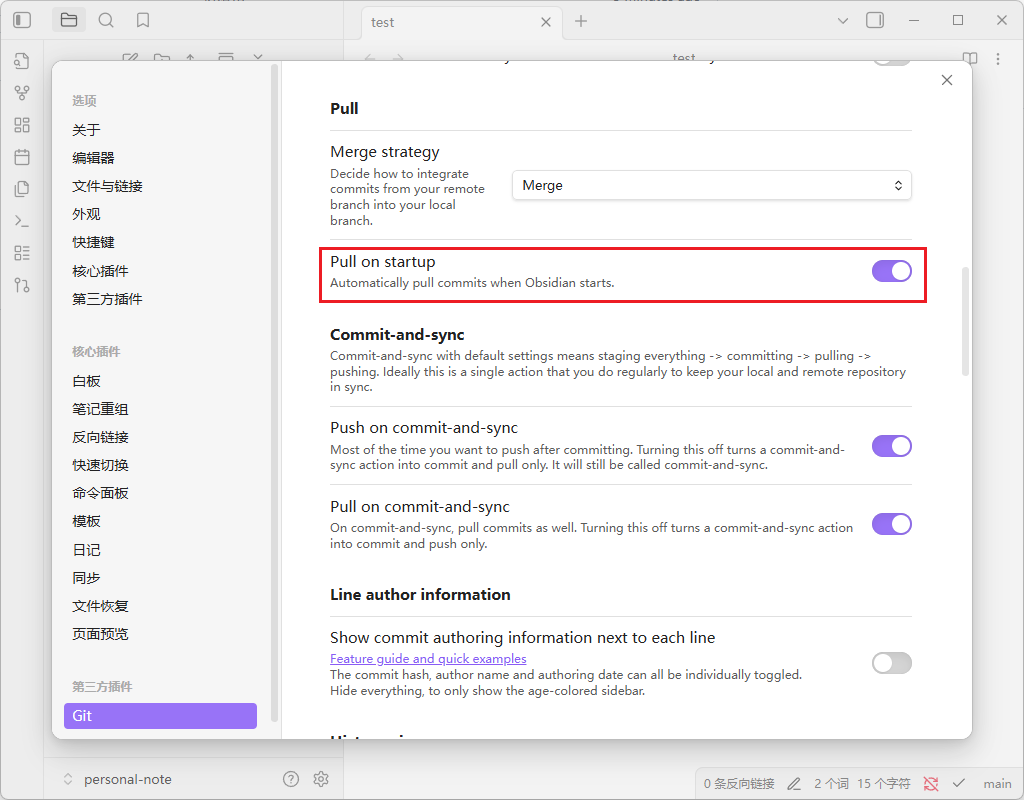Click the settings content vertical scrollbar
1024x800 pixels.
(x=965, y=320)
